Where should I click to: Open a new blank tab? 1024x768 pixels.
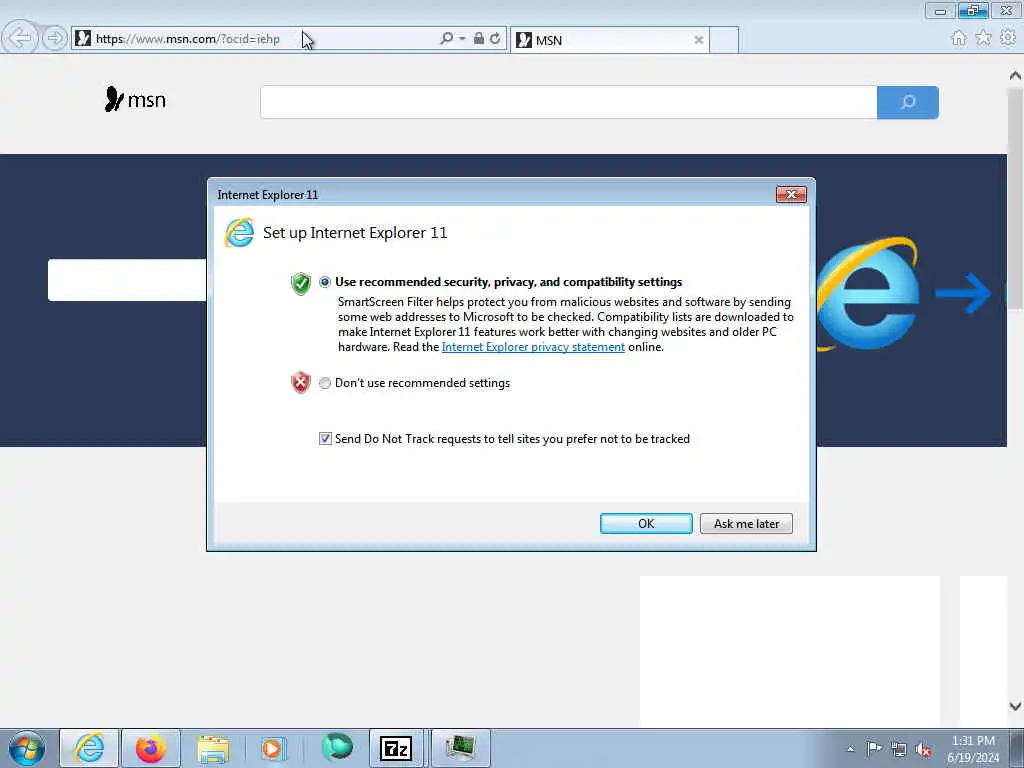[x=724, y=40]
